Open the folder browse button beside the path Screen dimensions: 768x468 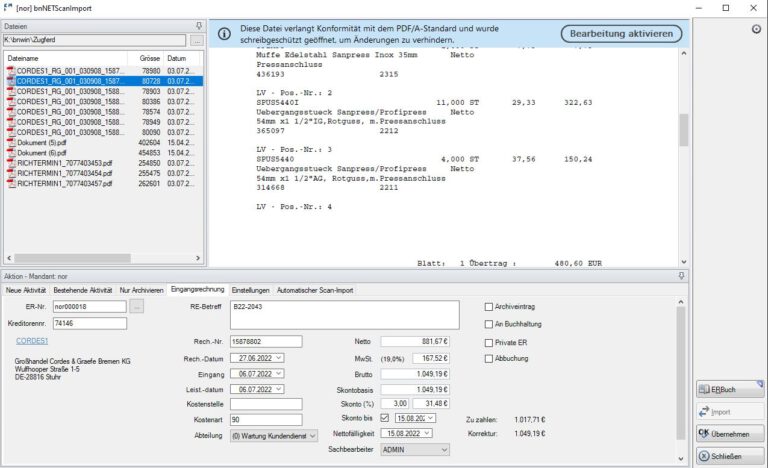pos(197,40)
